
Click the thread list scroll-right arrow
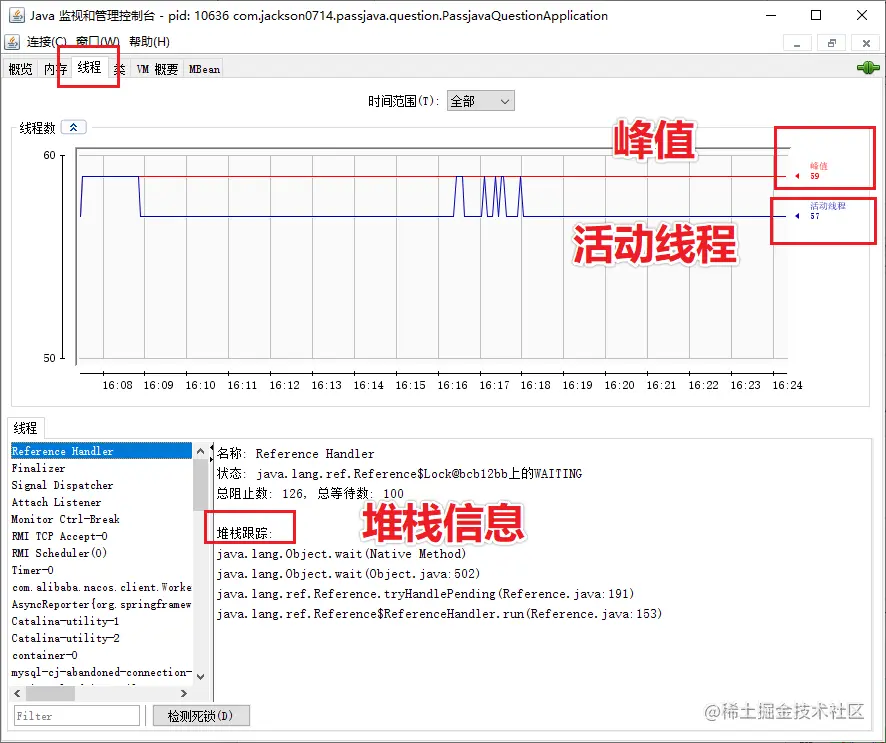tap(184, 693)
